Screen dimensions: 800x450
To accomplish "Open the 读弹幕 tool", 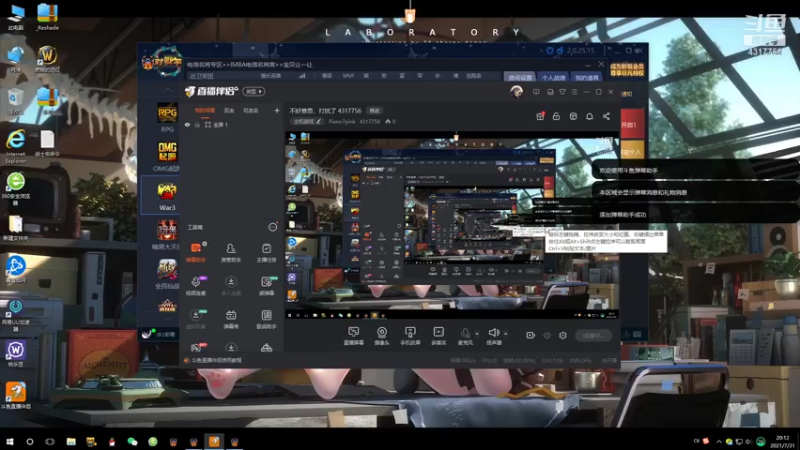I will 266,286.
